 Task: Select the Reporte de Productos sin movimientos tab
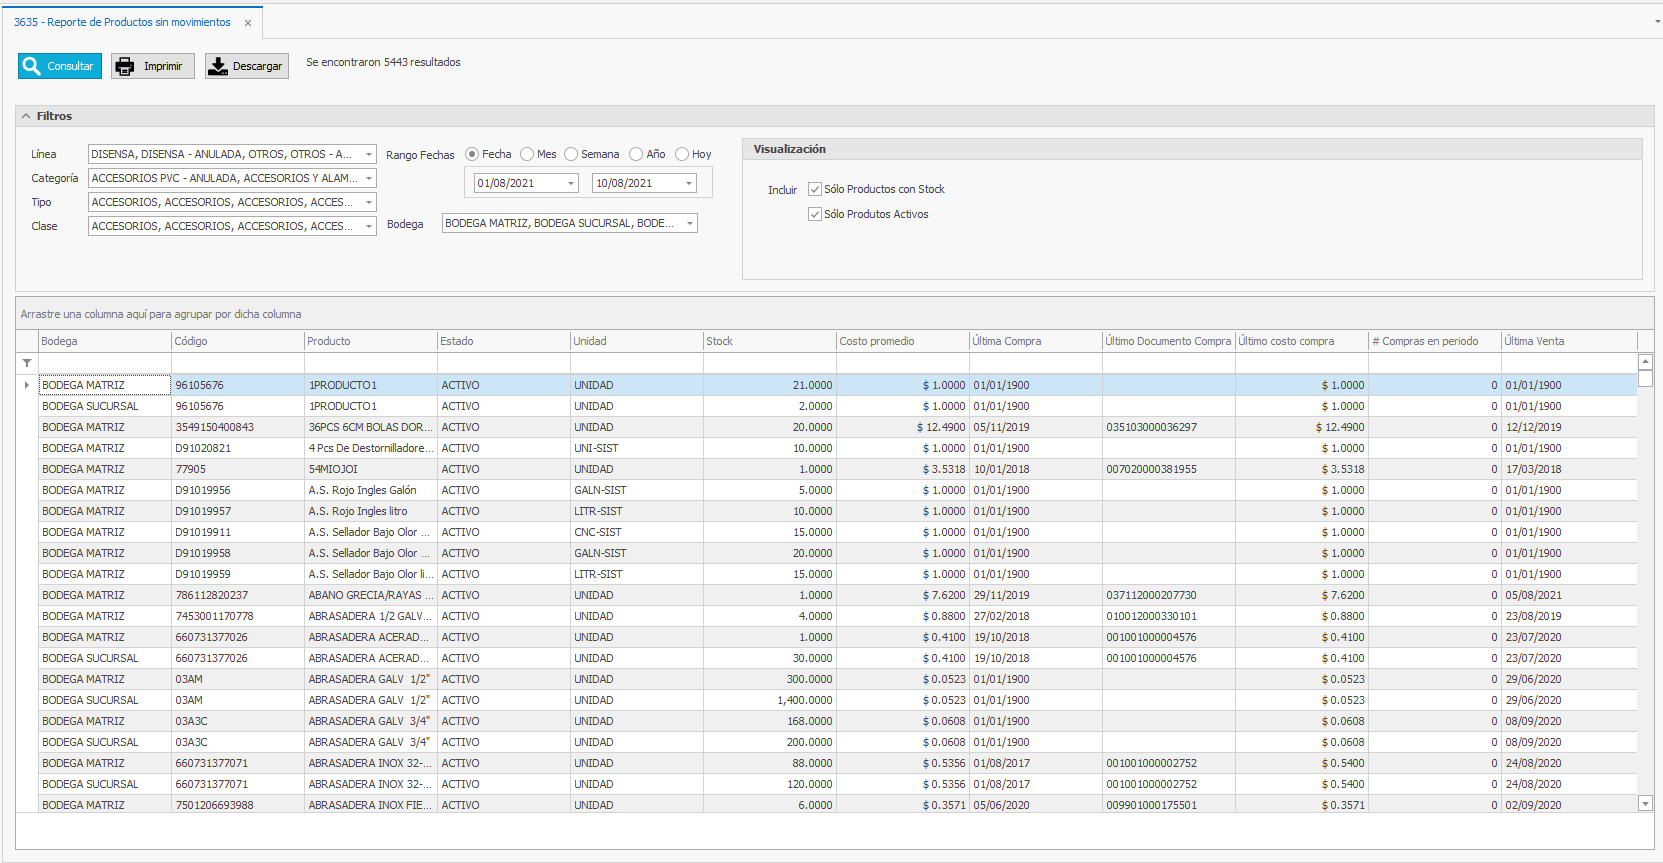pyautogui.click(x=122, y=22)
